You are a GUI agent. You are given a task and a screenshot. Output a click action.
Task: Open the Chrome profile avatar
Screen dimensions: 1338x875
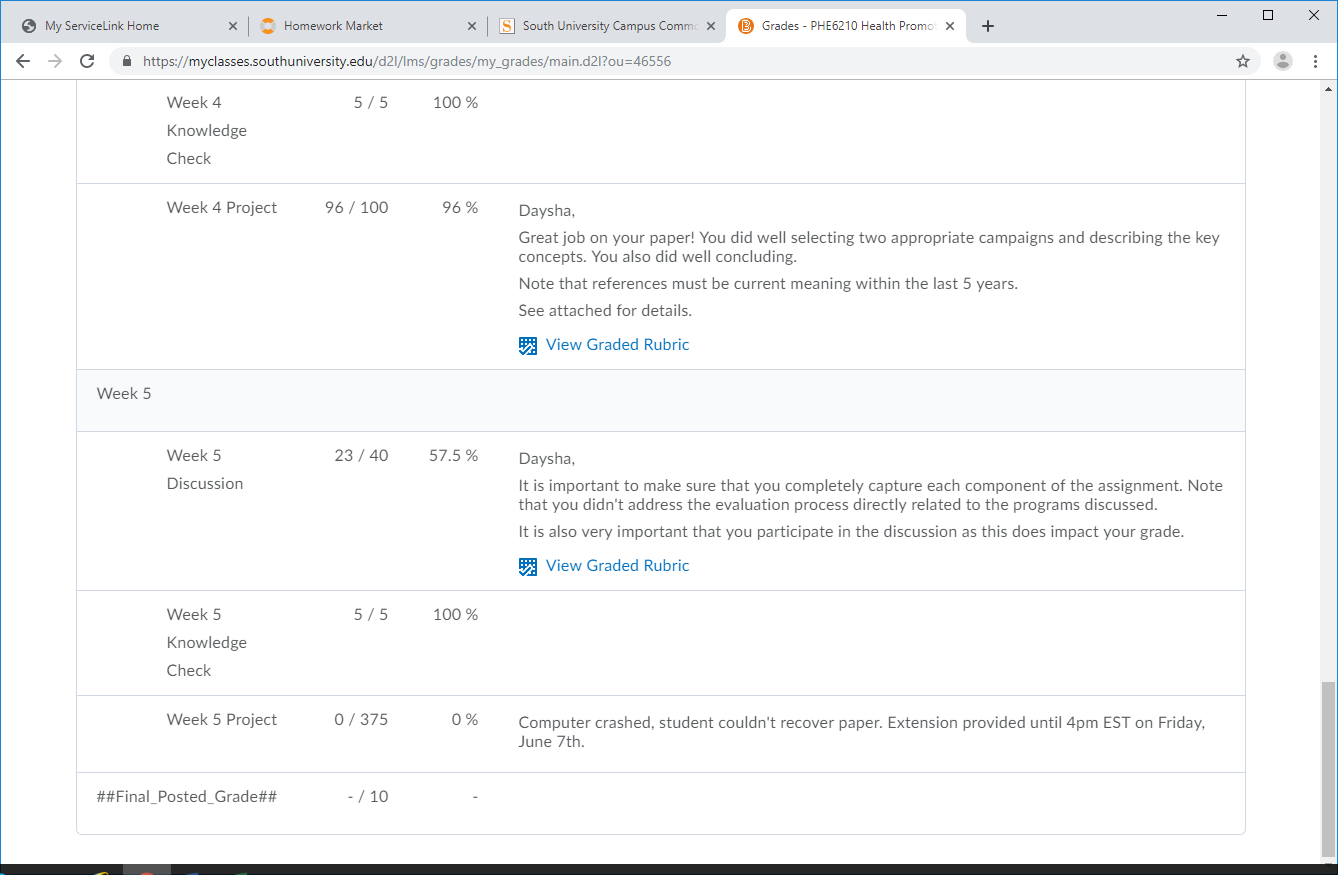pos(1283,61)
